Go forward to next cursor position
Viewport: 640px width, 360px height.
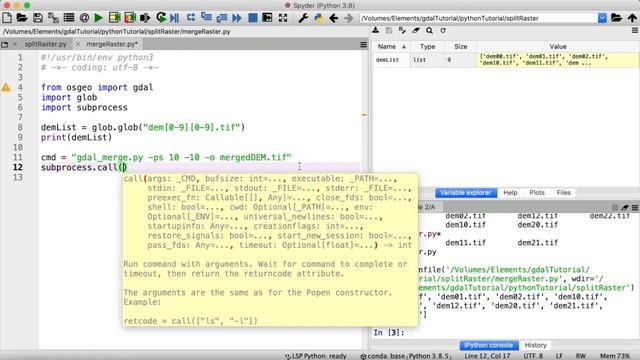[348, 18]
